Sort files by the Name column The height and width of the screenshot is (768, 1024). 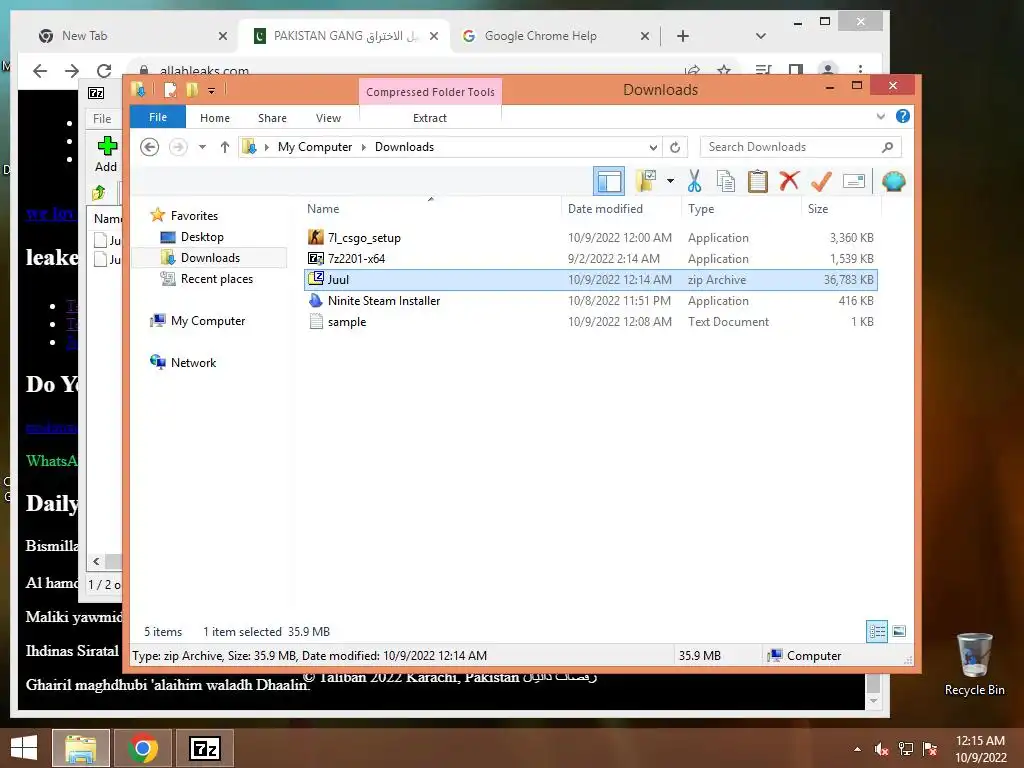click(431, 208)
